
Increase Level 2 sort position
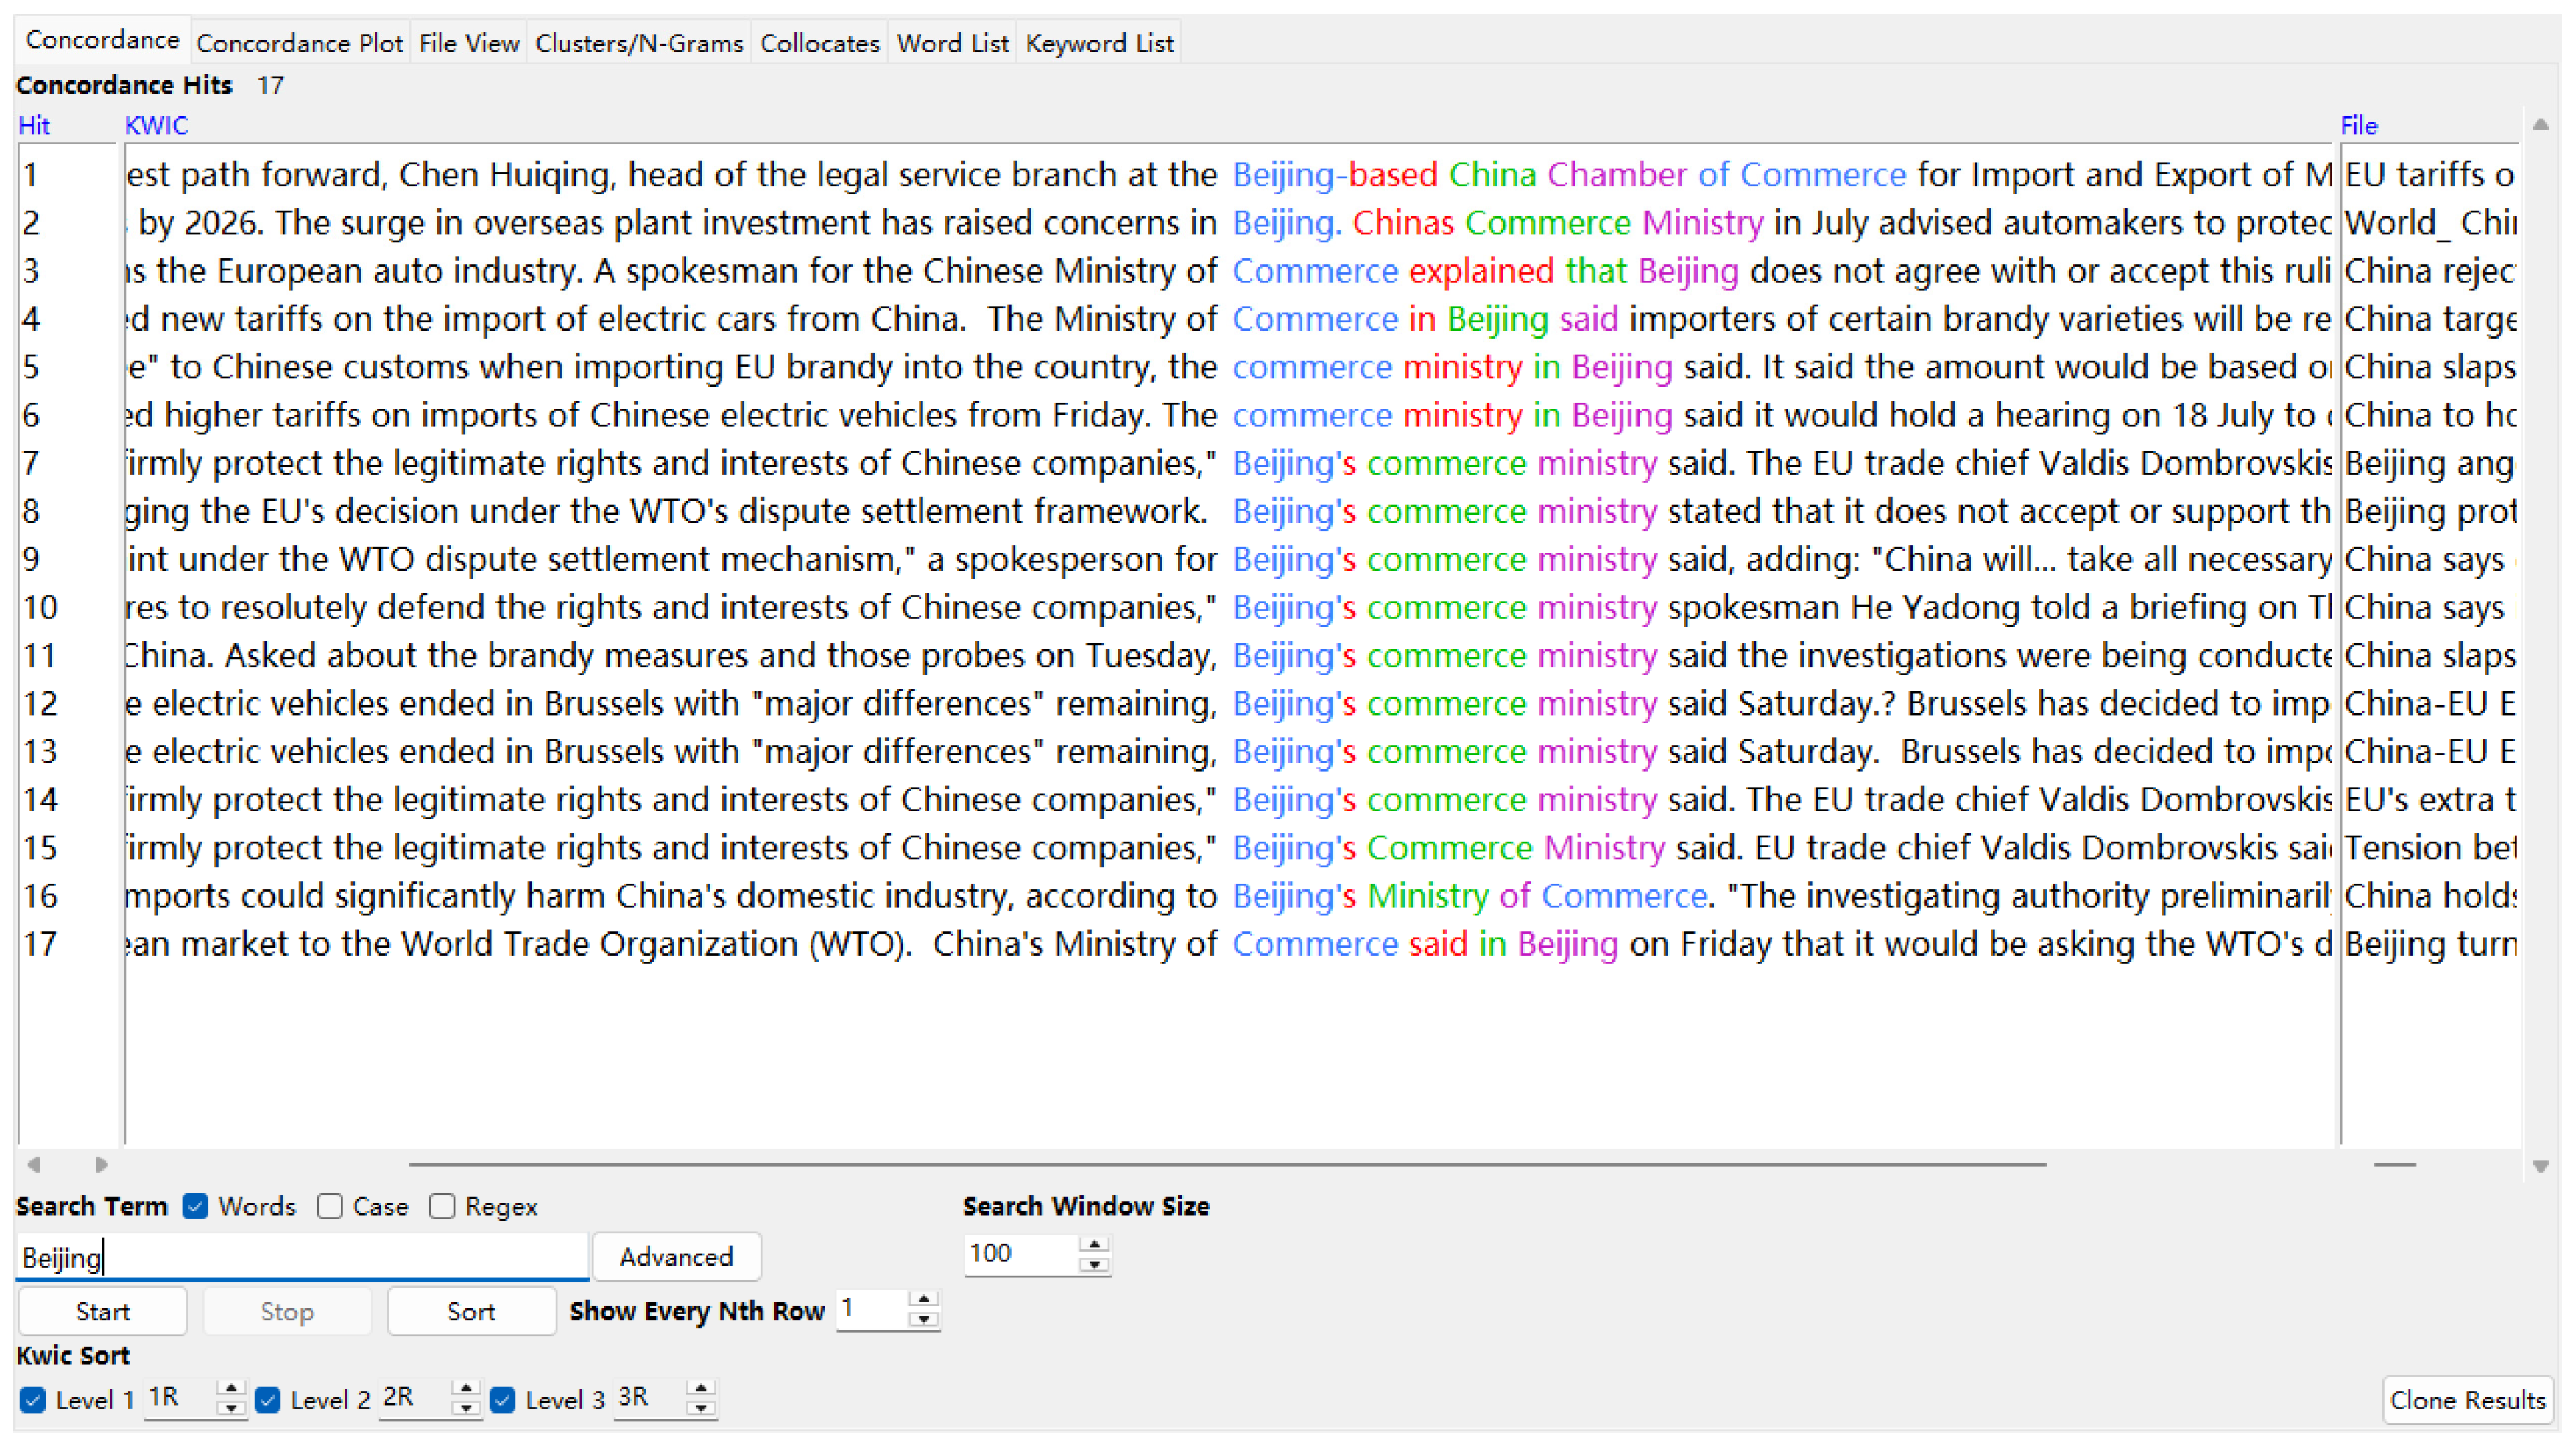(x=466, y=1389)
